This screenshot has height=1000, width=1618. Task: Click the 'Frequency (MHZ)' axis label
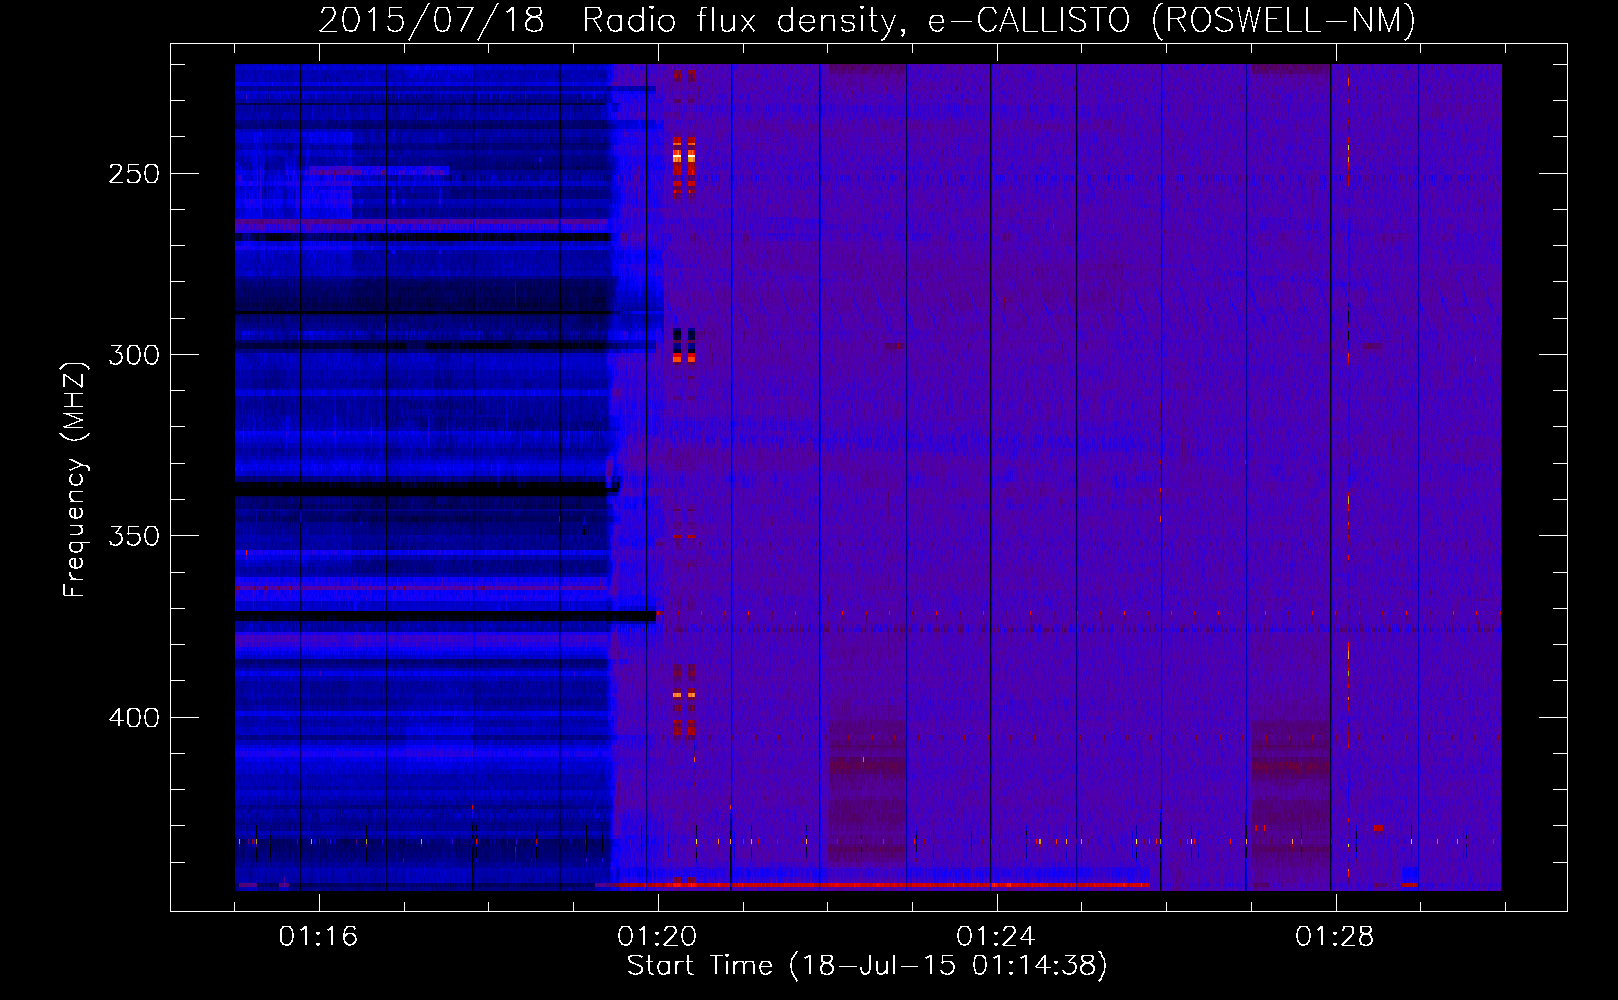point(75,480)
